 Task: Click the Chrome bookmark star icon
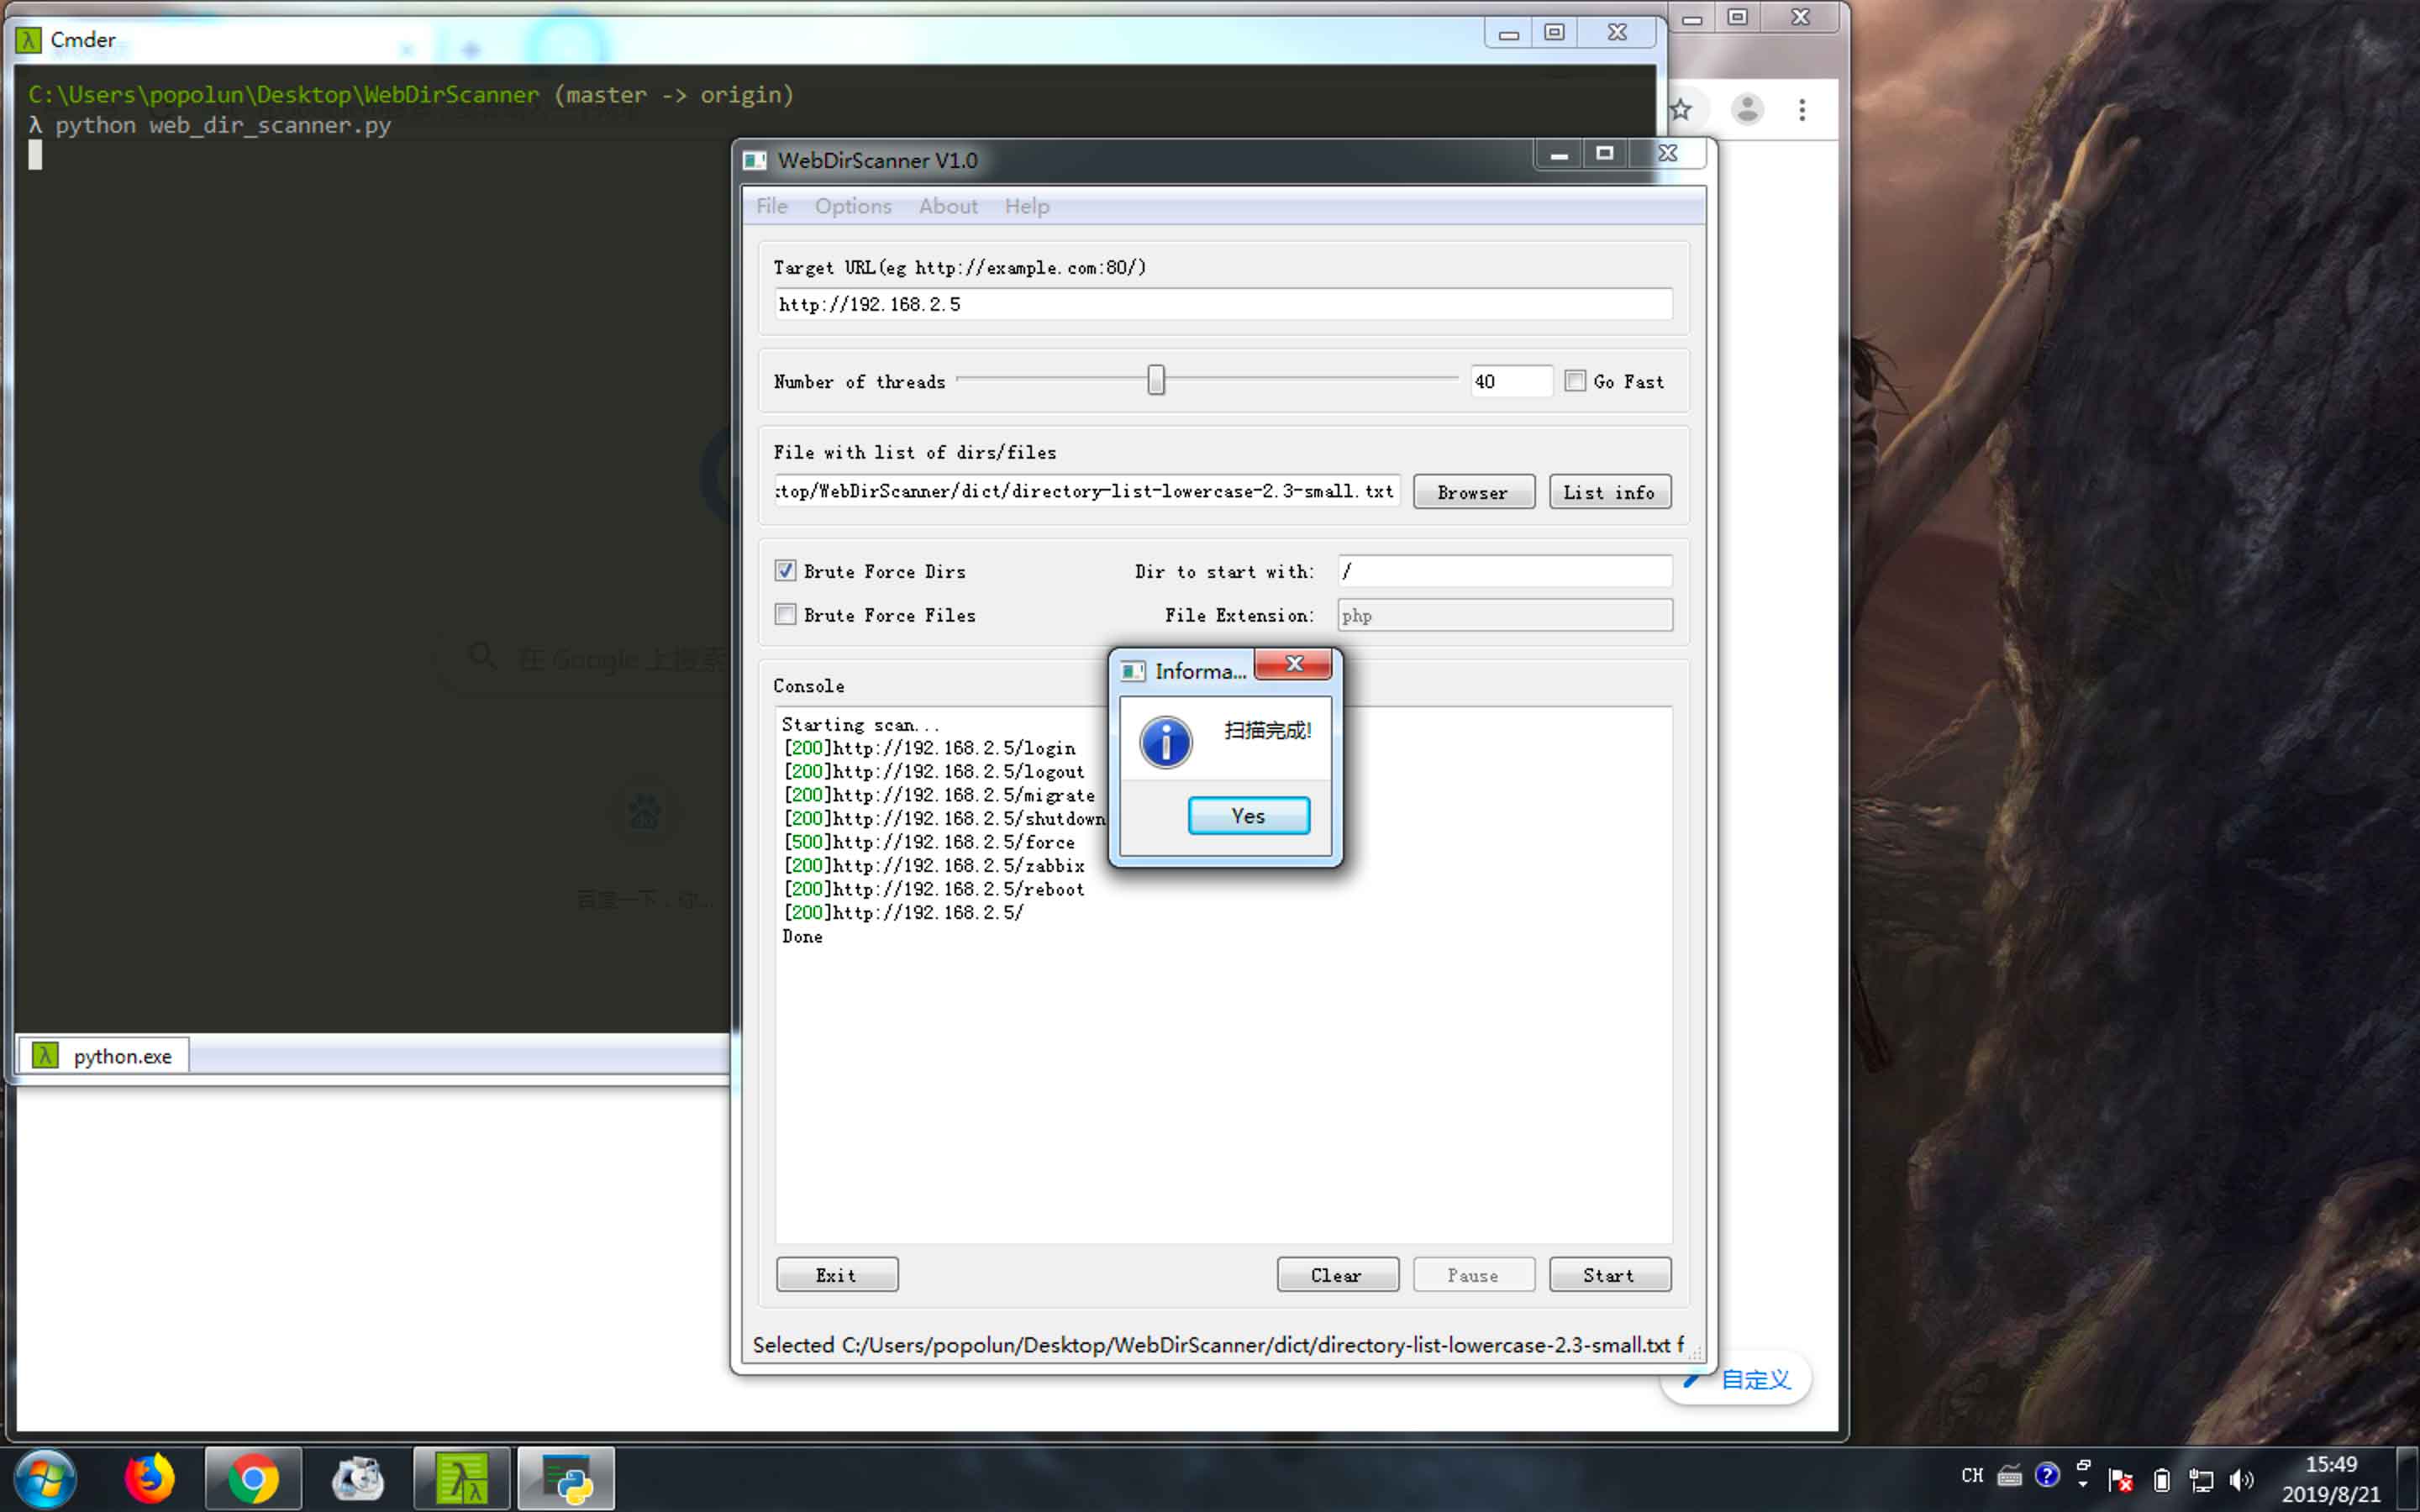[x=1681, y=109]
